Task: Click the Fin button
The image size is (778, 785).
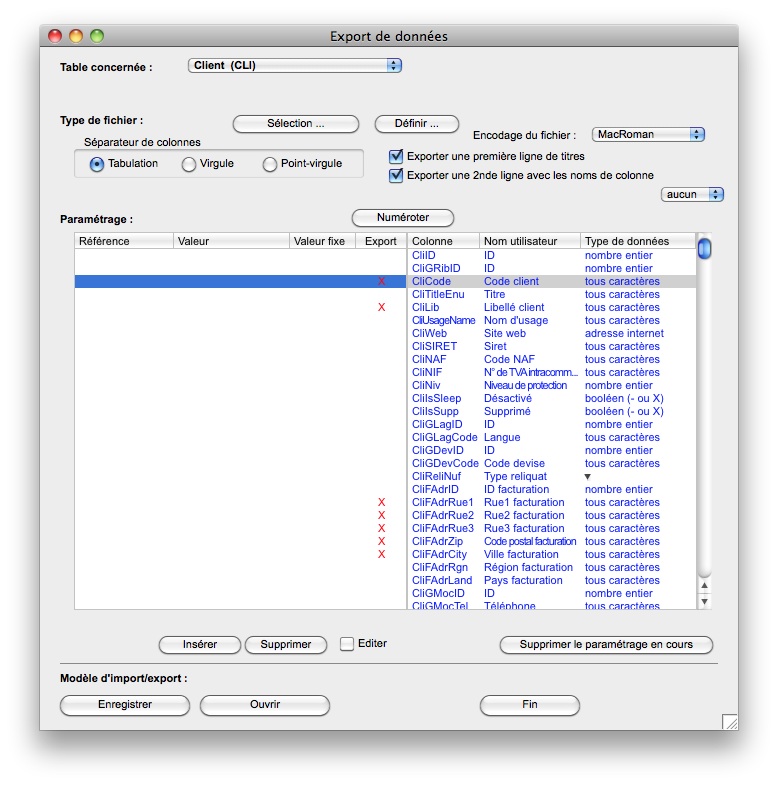Action: (x=530, y=705)
